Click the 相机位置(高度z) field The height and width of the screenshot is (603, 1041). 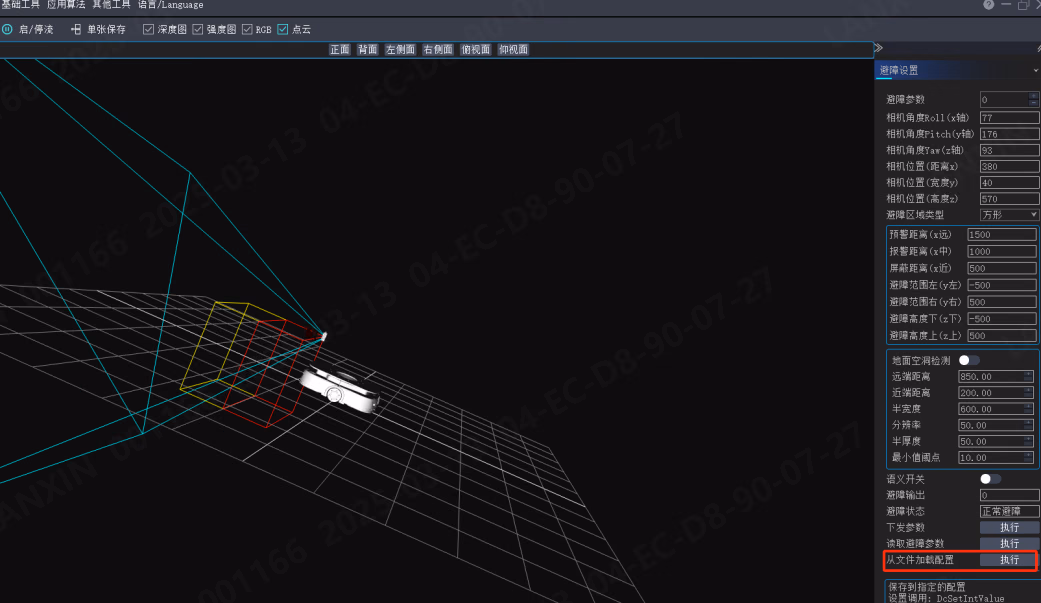(1009, 199)
